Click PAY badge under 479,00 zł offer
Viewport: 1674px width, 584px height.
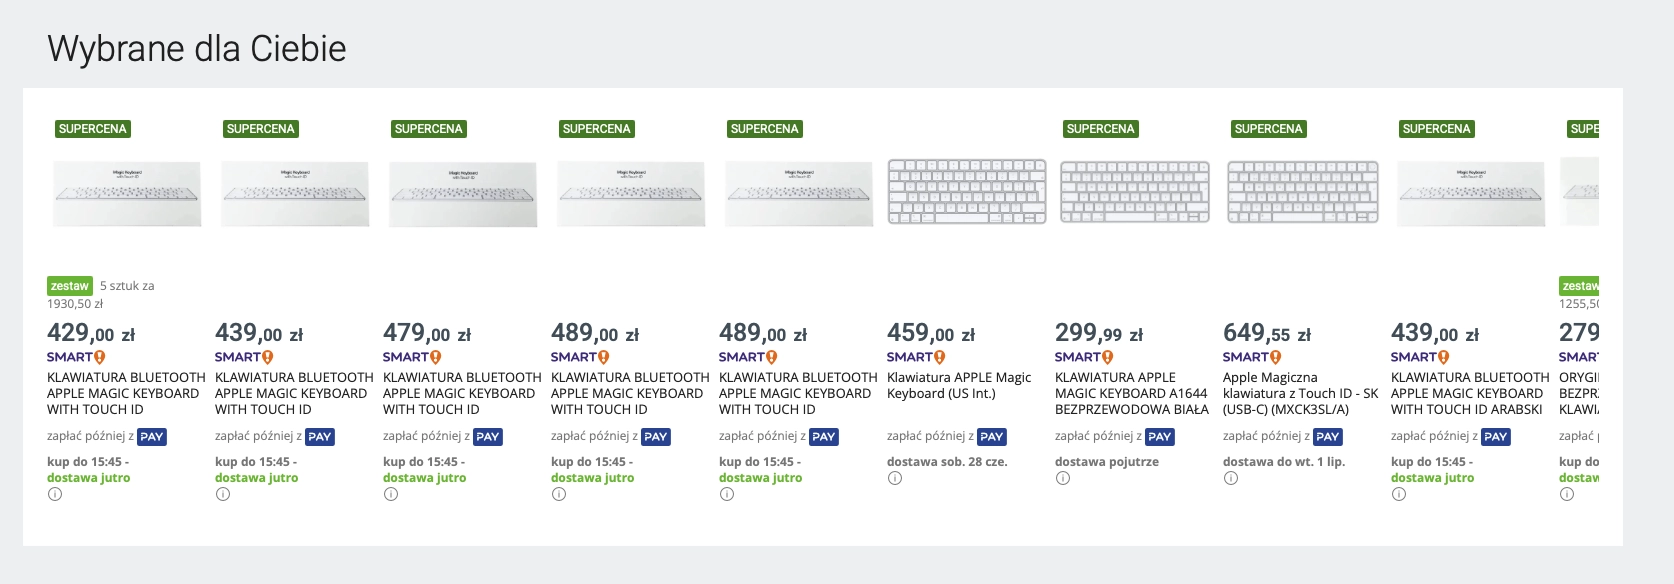pyautogui.click(x=487, y=437)
